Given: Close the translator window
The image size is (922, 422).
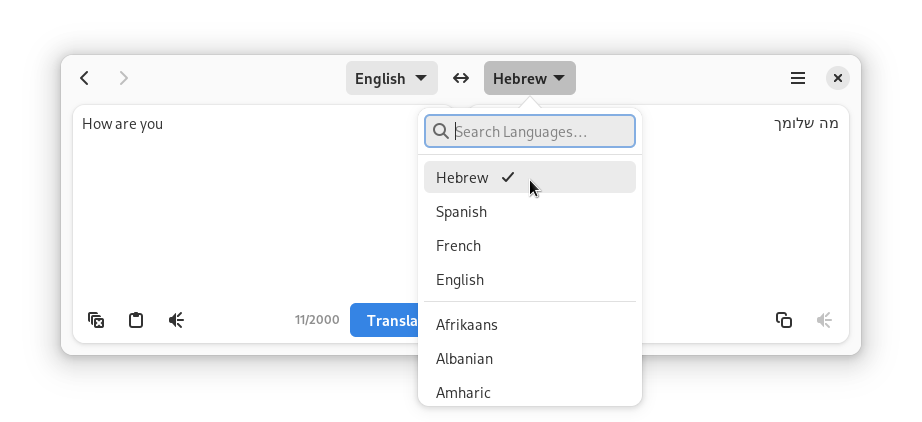Looking at the screenshot, I should coord(838,78).
